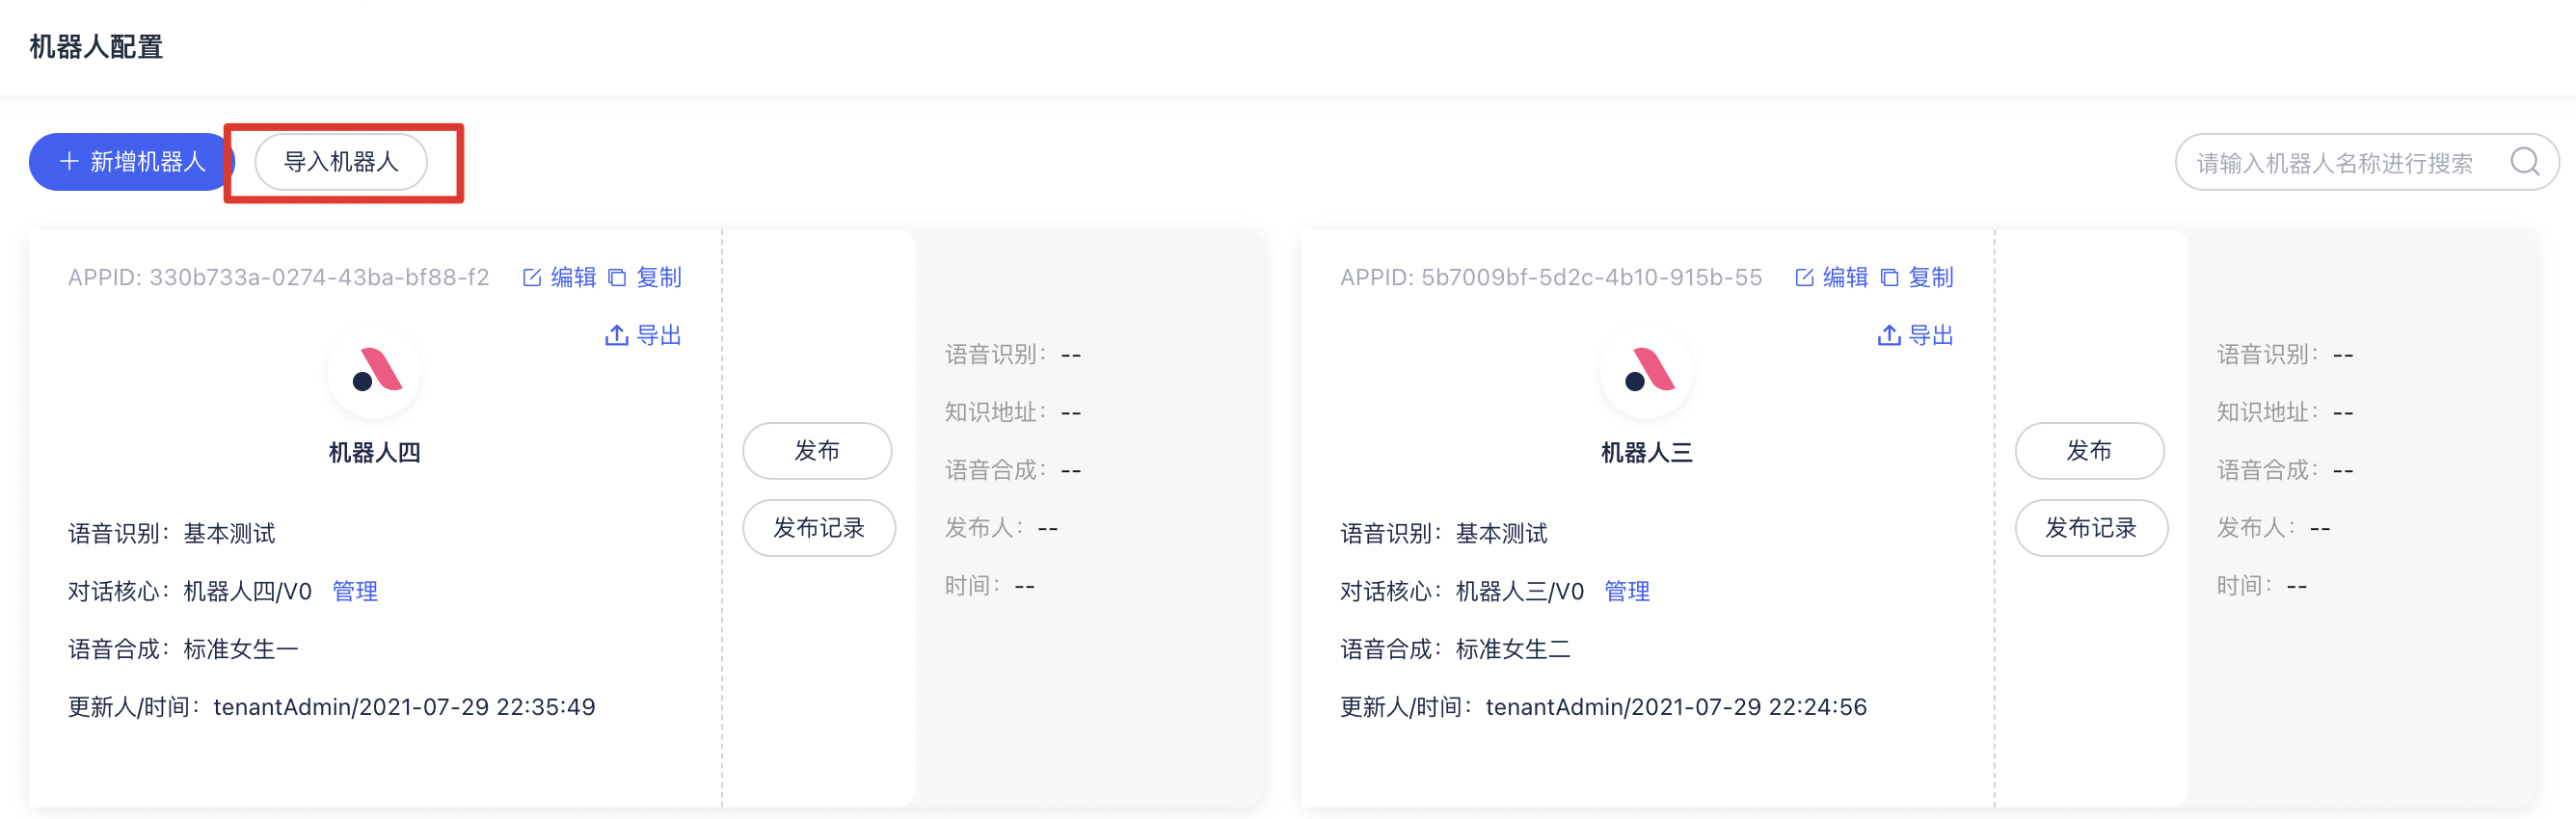
Task: Click the export upload icon for 机器人四
Action: (x=617, y=335)
